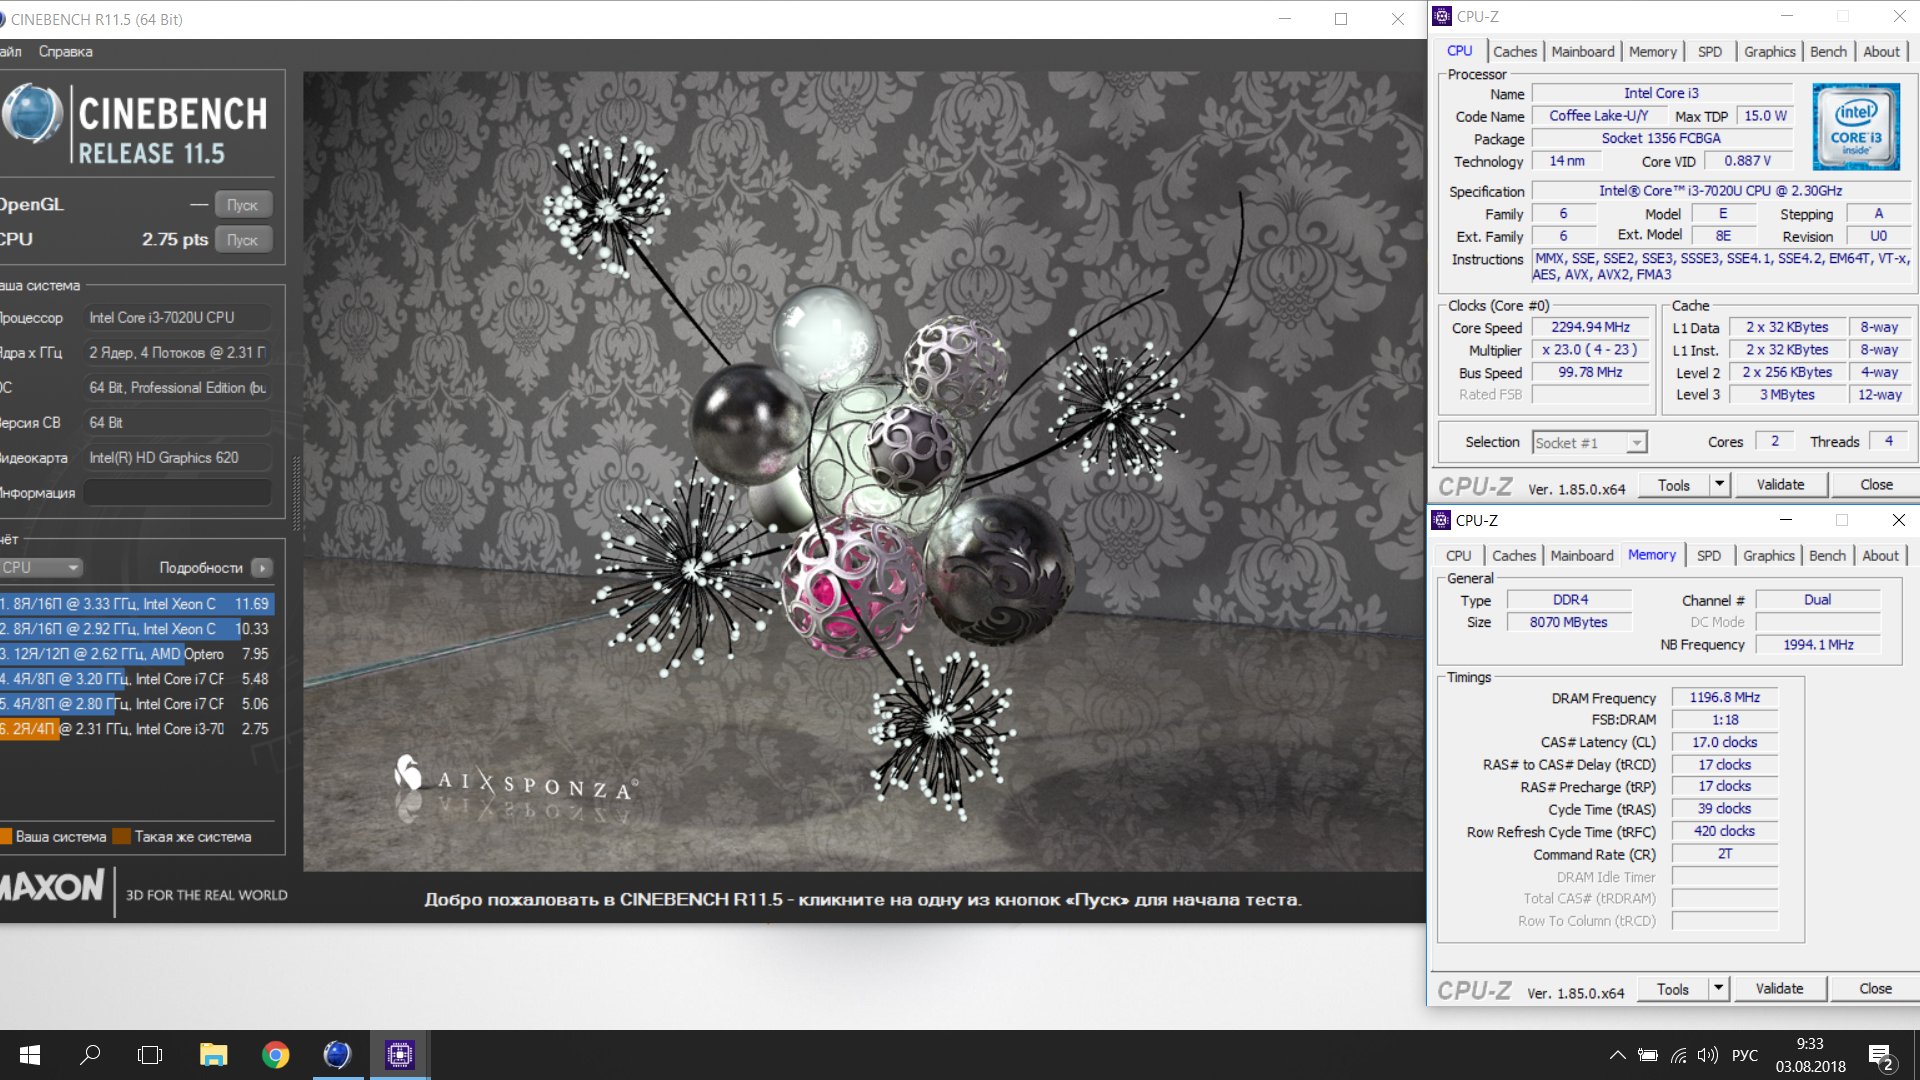Screen dimensions: 1920x1080
Task: Click the Информация input field
Action: [177, 493]
